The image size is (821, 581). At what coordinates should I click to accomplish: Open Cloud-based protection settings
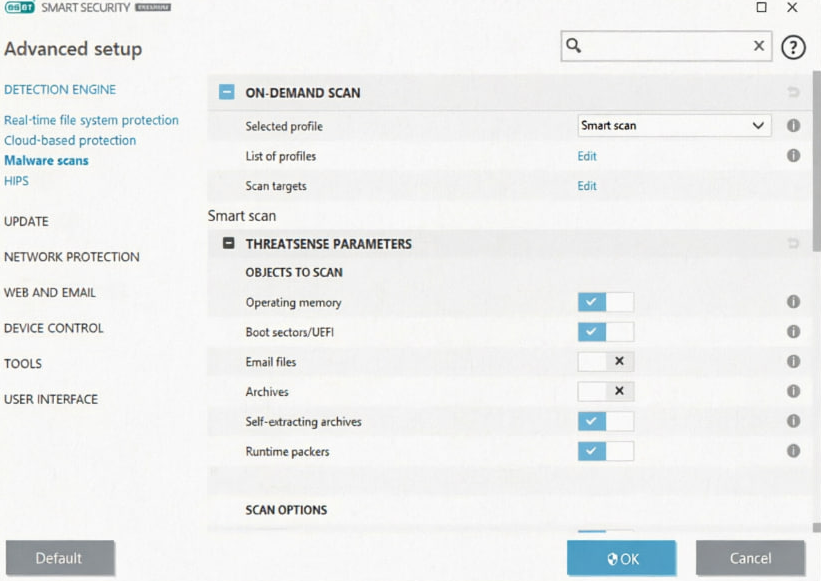click(70, 140)
